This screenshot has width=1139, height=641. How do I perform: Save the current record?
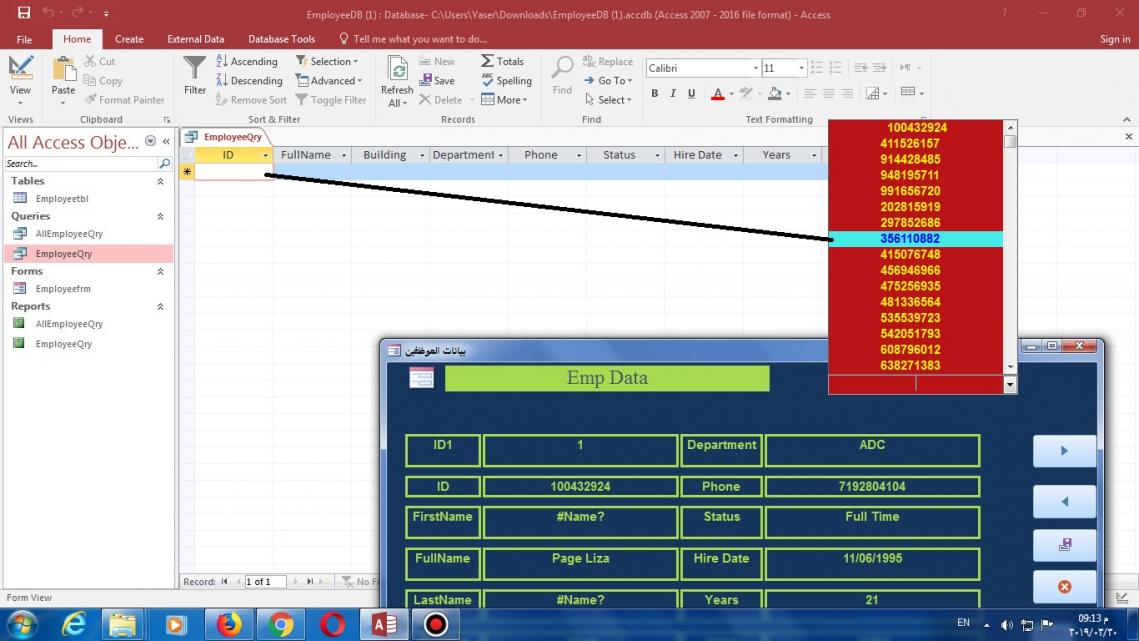click(437, 81)
